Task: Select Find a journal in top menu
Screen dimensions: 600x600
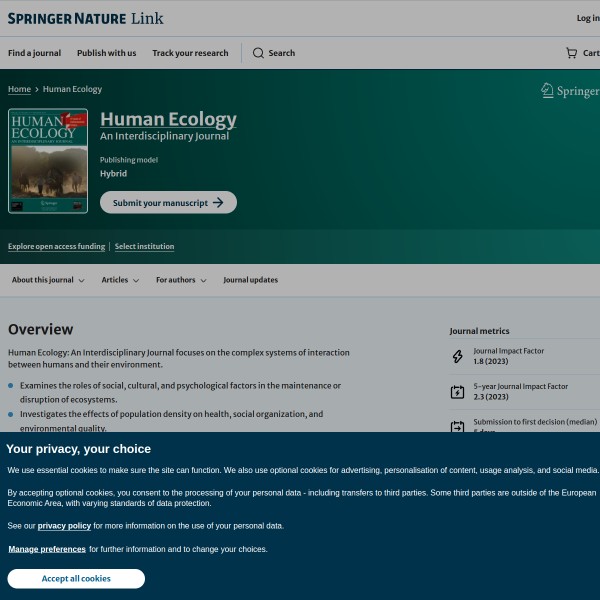Action: 34,53
